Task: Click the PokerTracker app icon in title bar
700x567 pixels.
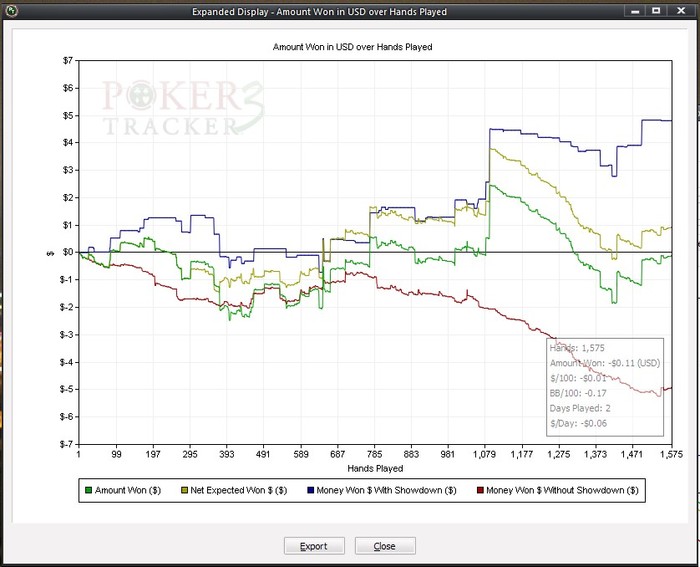Action: tap(11, 11)
